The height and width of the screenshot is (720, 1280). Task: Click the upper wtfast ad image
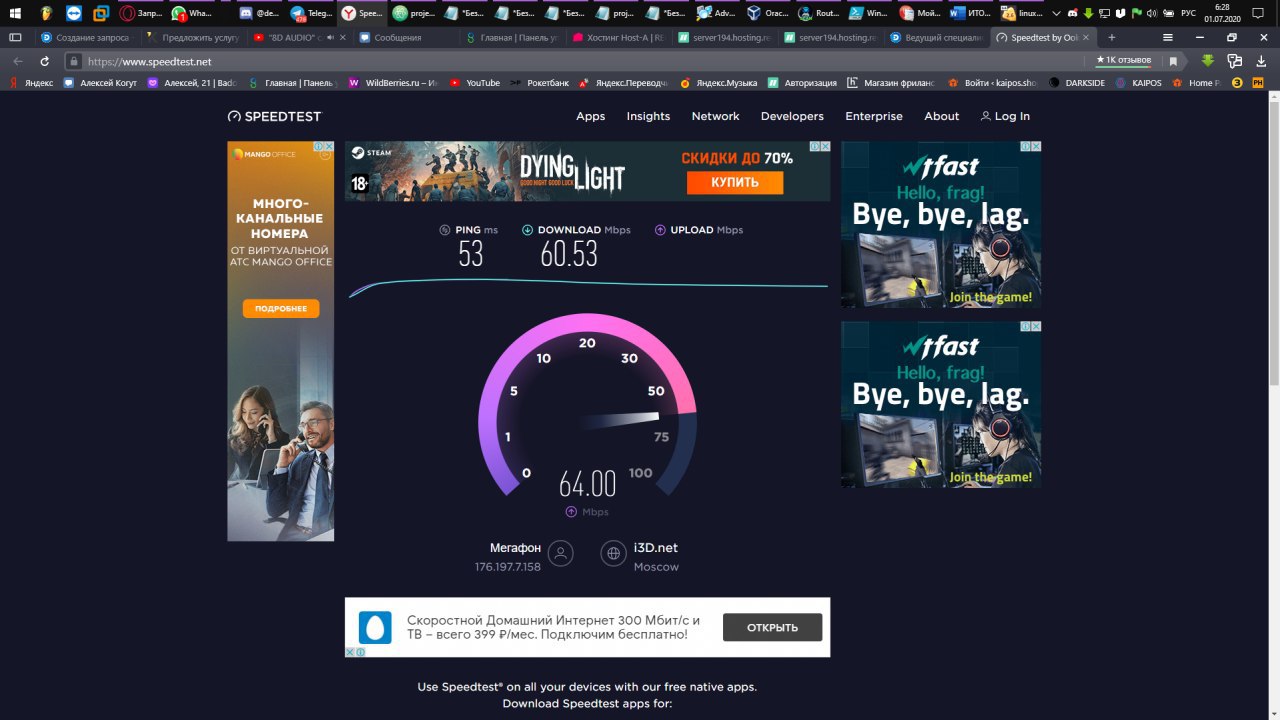click(941, 224)
